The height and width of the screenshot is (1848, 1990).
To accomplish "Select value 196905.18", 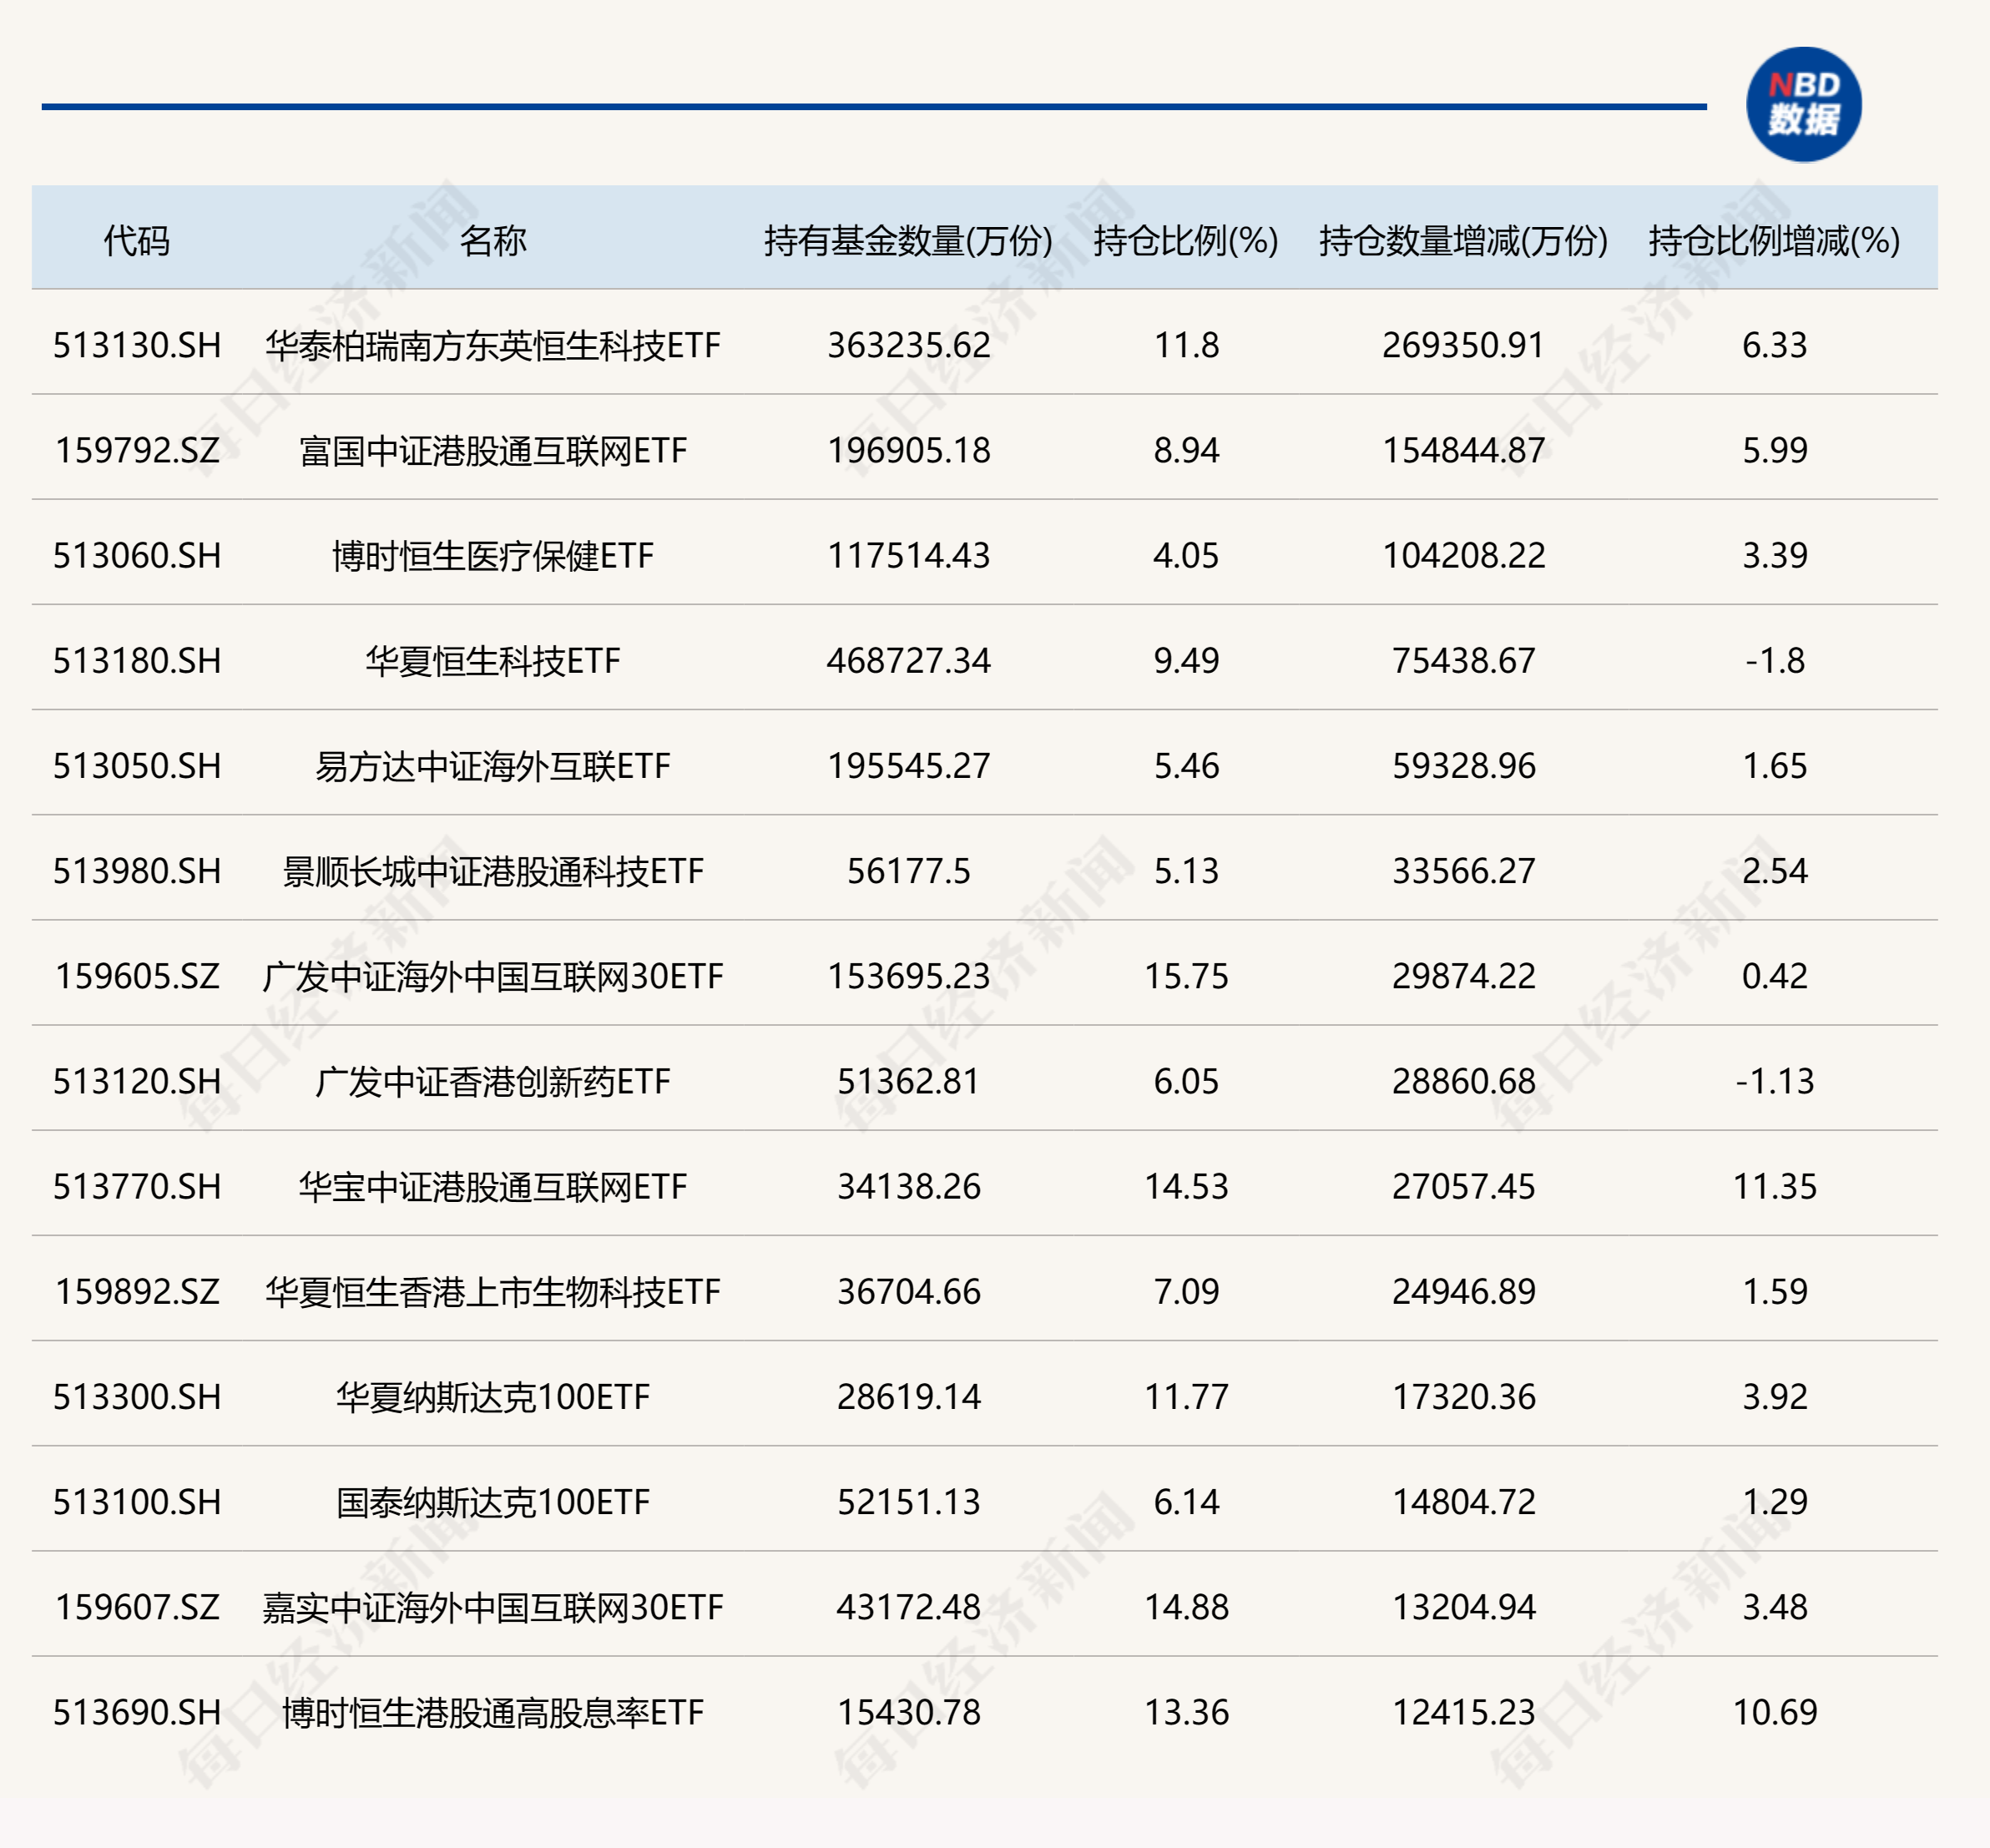I will (x=908, y=450).
